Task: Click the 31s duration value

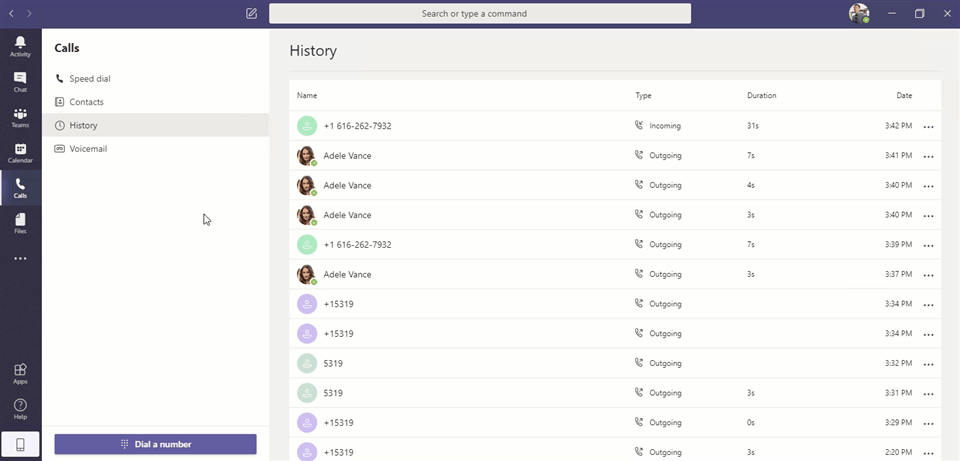Action: 752,126
